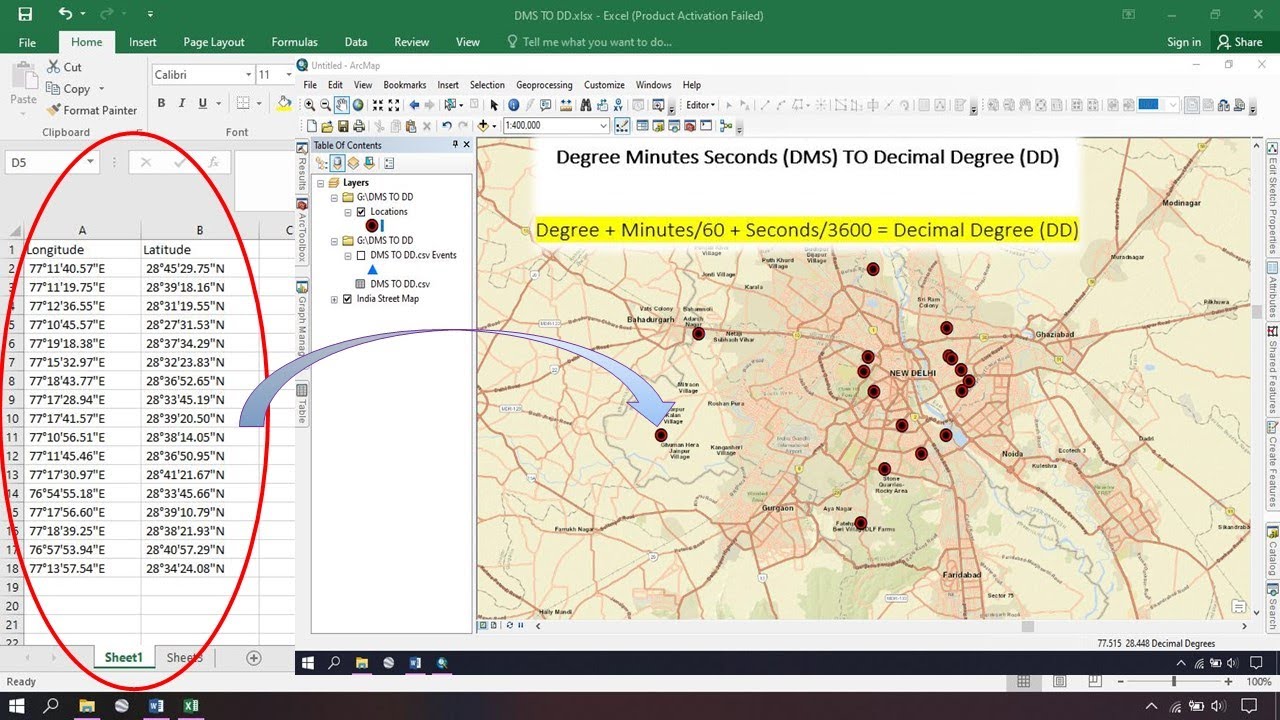Open the Editor dropdown menu
This screenshot has width=1280, height=720.
click(701, 105)
